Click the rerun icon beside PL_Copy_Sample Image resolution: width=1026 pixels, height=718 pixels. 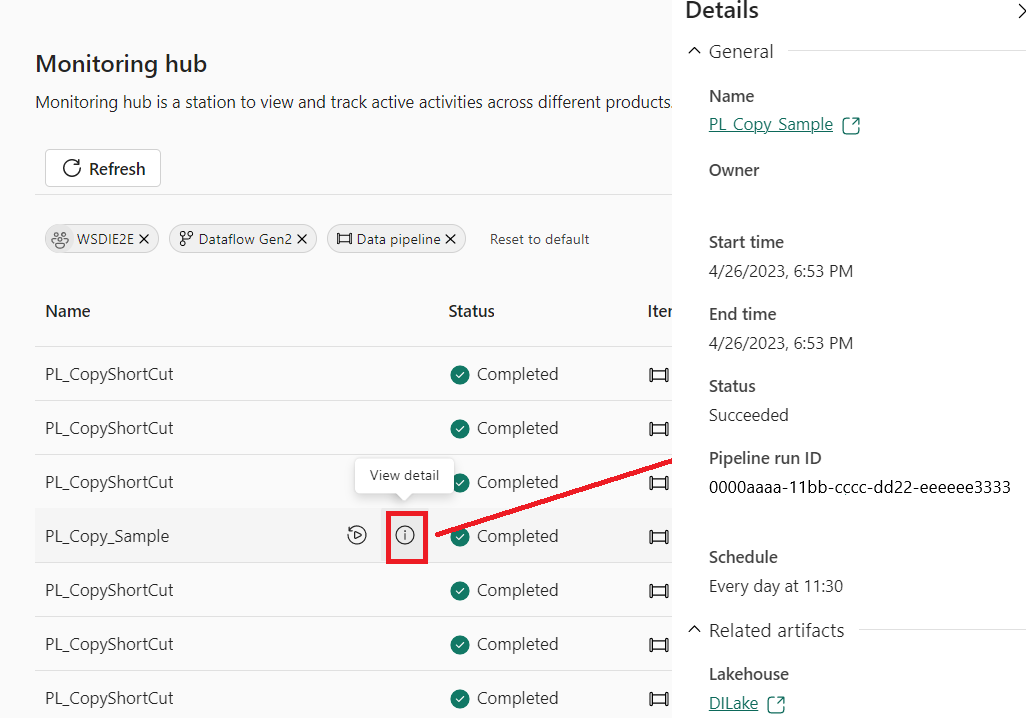point(357,535)
